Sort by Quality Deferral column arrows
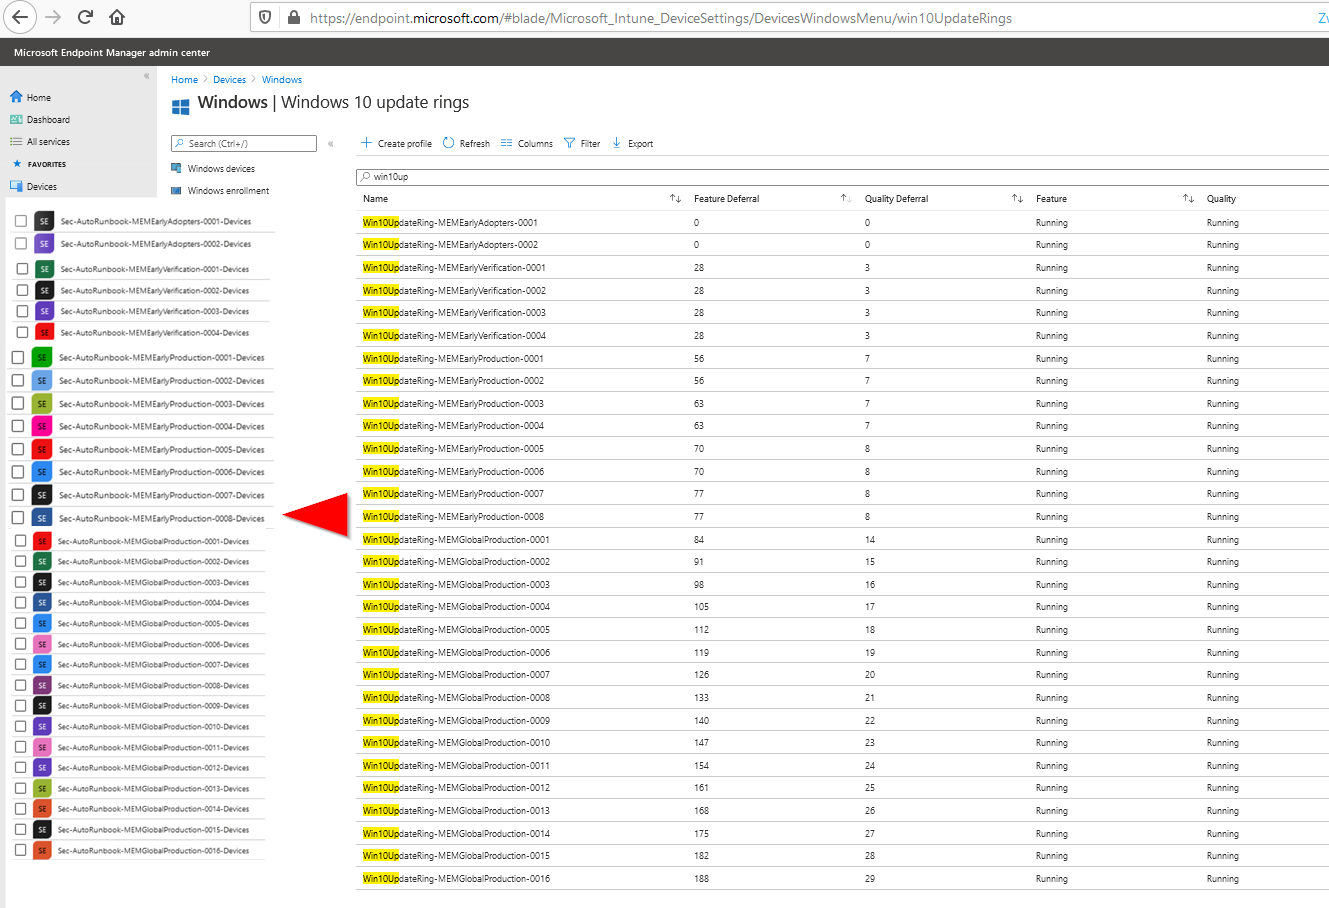 1017,198
